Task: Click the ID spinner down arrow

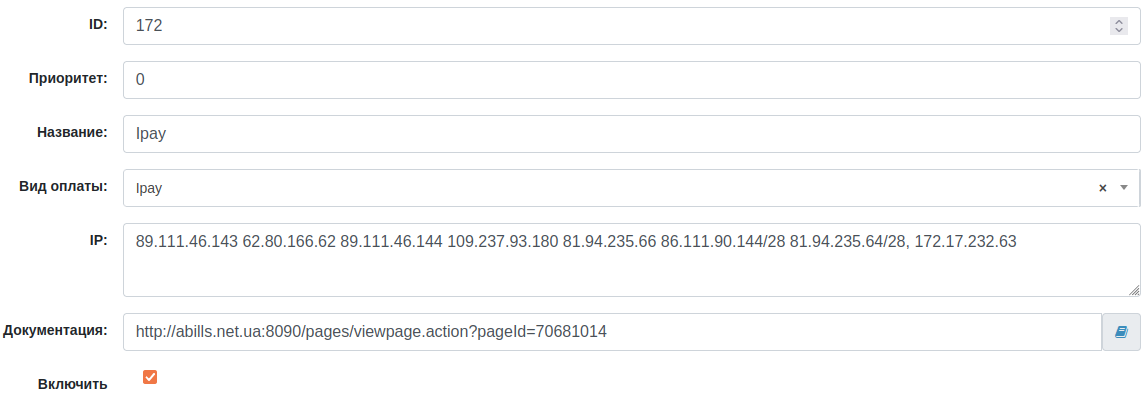Action: coord(1119,31)
